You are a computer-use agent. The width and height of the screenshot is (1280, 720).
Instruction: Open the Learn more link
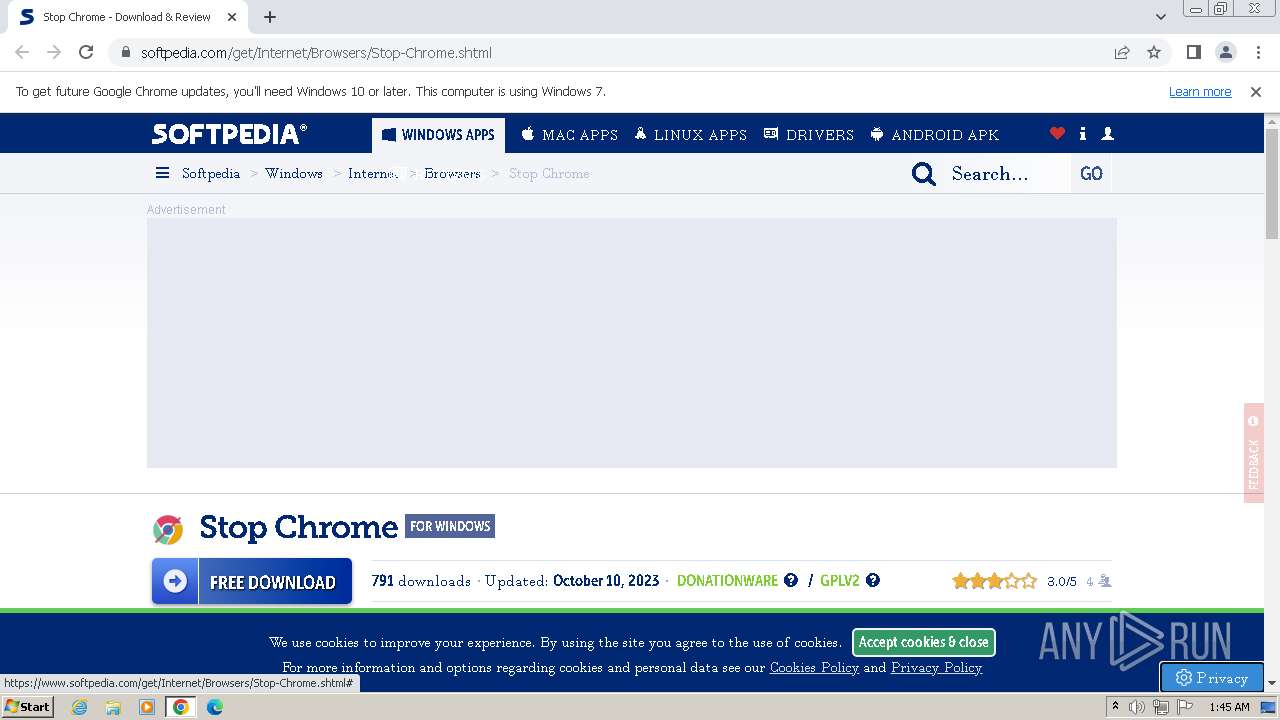pos(1200,91)
